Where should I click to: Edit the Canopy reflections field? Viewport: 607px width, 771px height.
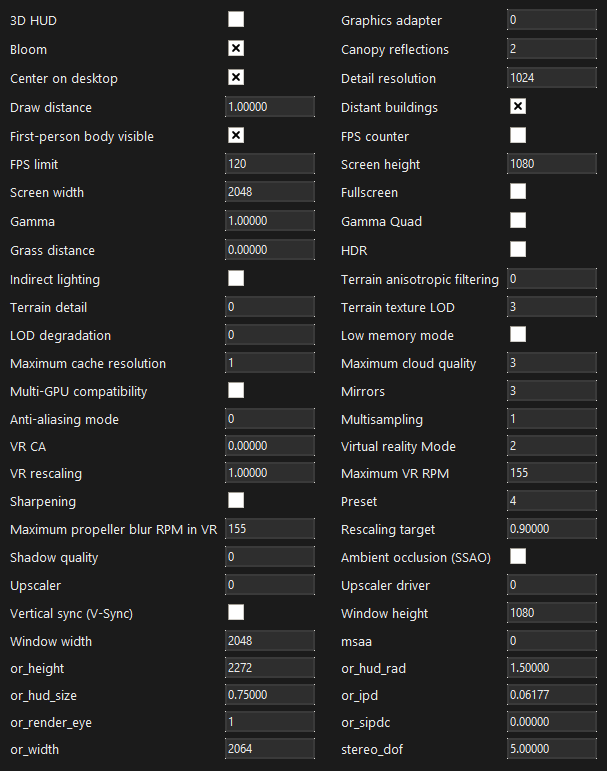point(552,49)
